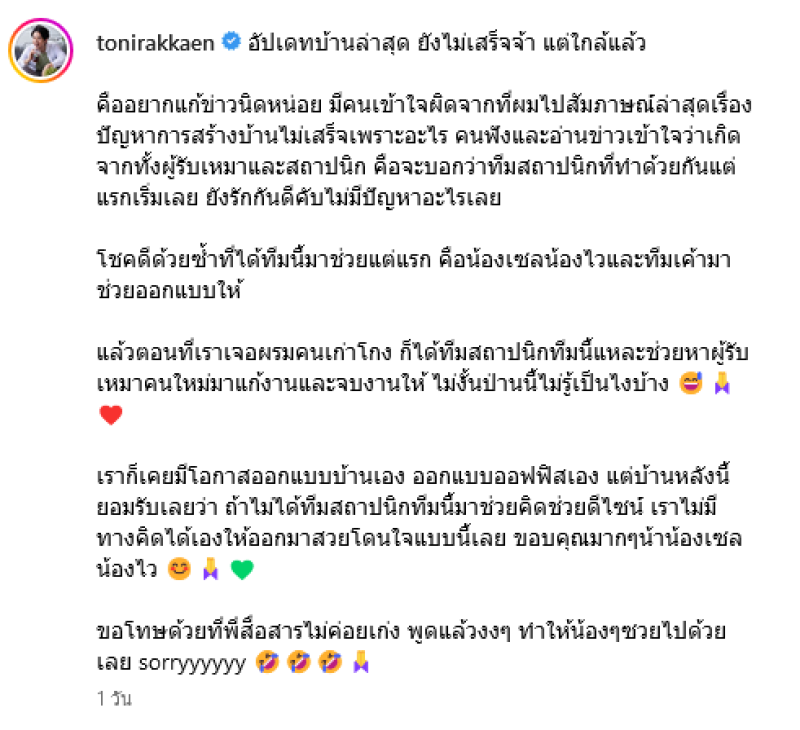Screen dimensions: 800x730
Task: Click the last praying hands emoji in the post
Action: coord(361,662)
